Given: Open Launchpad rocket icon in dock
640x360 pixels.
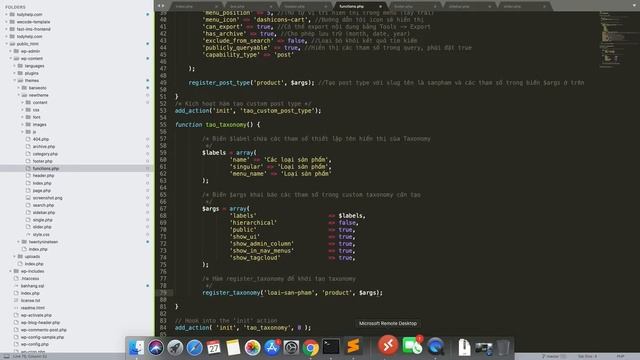Looking at the screenshot, I should pos(175,347).
